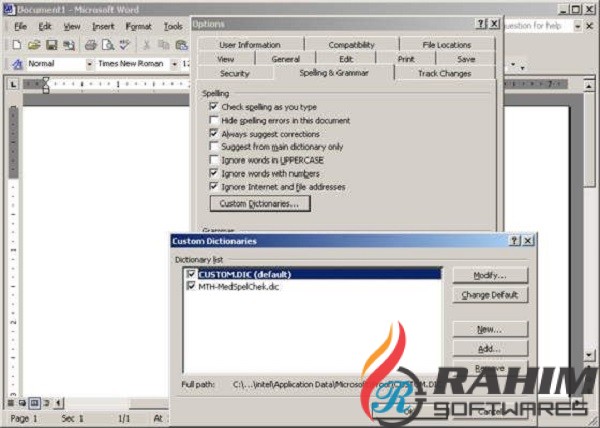Switch to the File Locations tab
The width and height of the screenshot is (600, 428).
click(447, 44)
